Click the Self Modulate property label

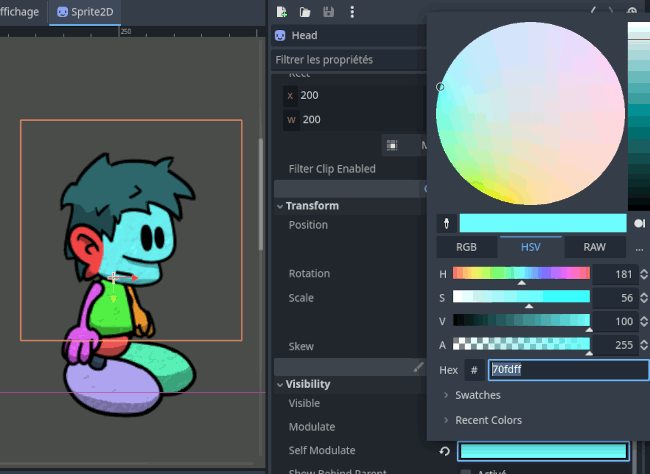322,451
